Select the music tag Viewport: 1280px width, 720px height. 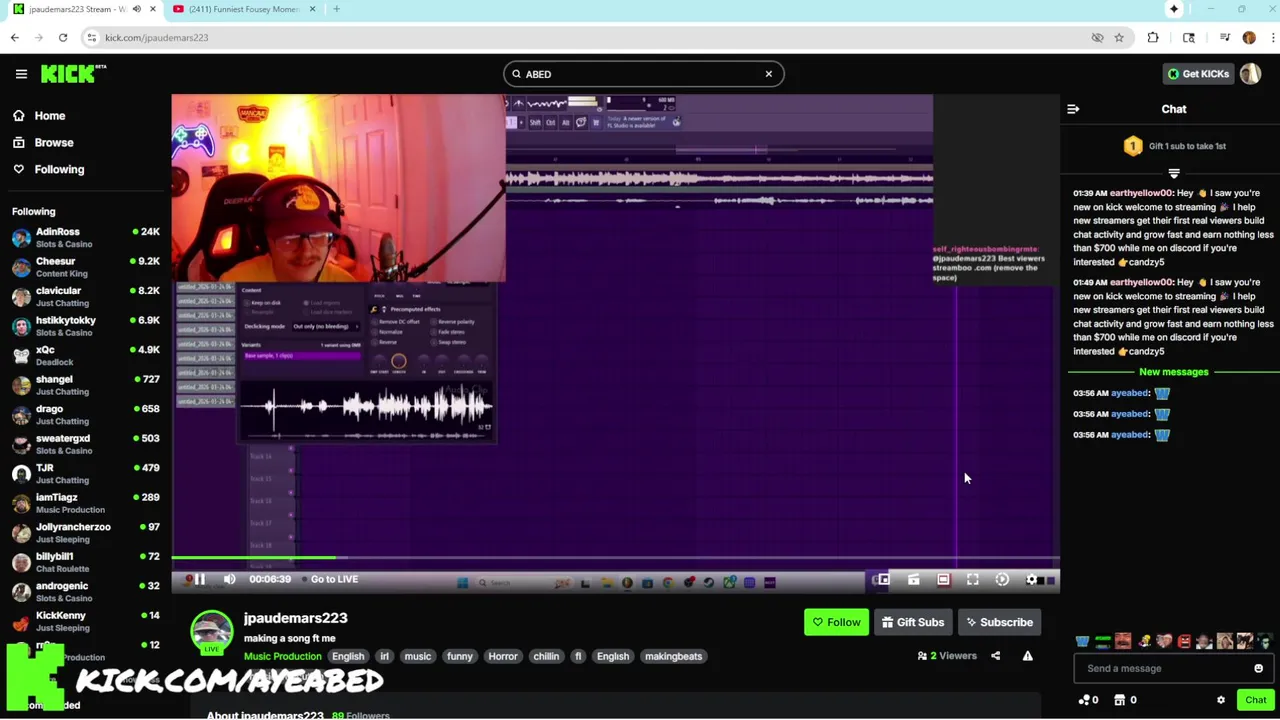coord(418,656)
